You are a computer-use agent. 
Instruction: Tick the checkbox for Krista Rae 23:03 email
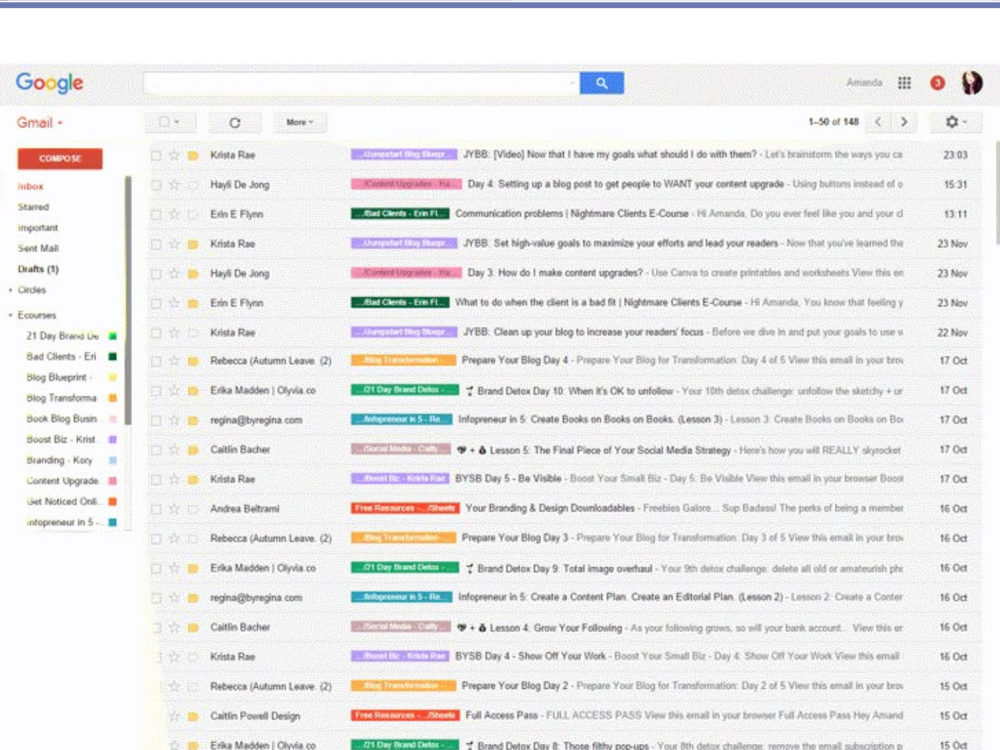(x=156, y=155)
